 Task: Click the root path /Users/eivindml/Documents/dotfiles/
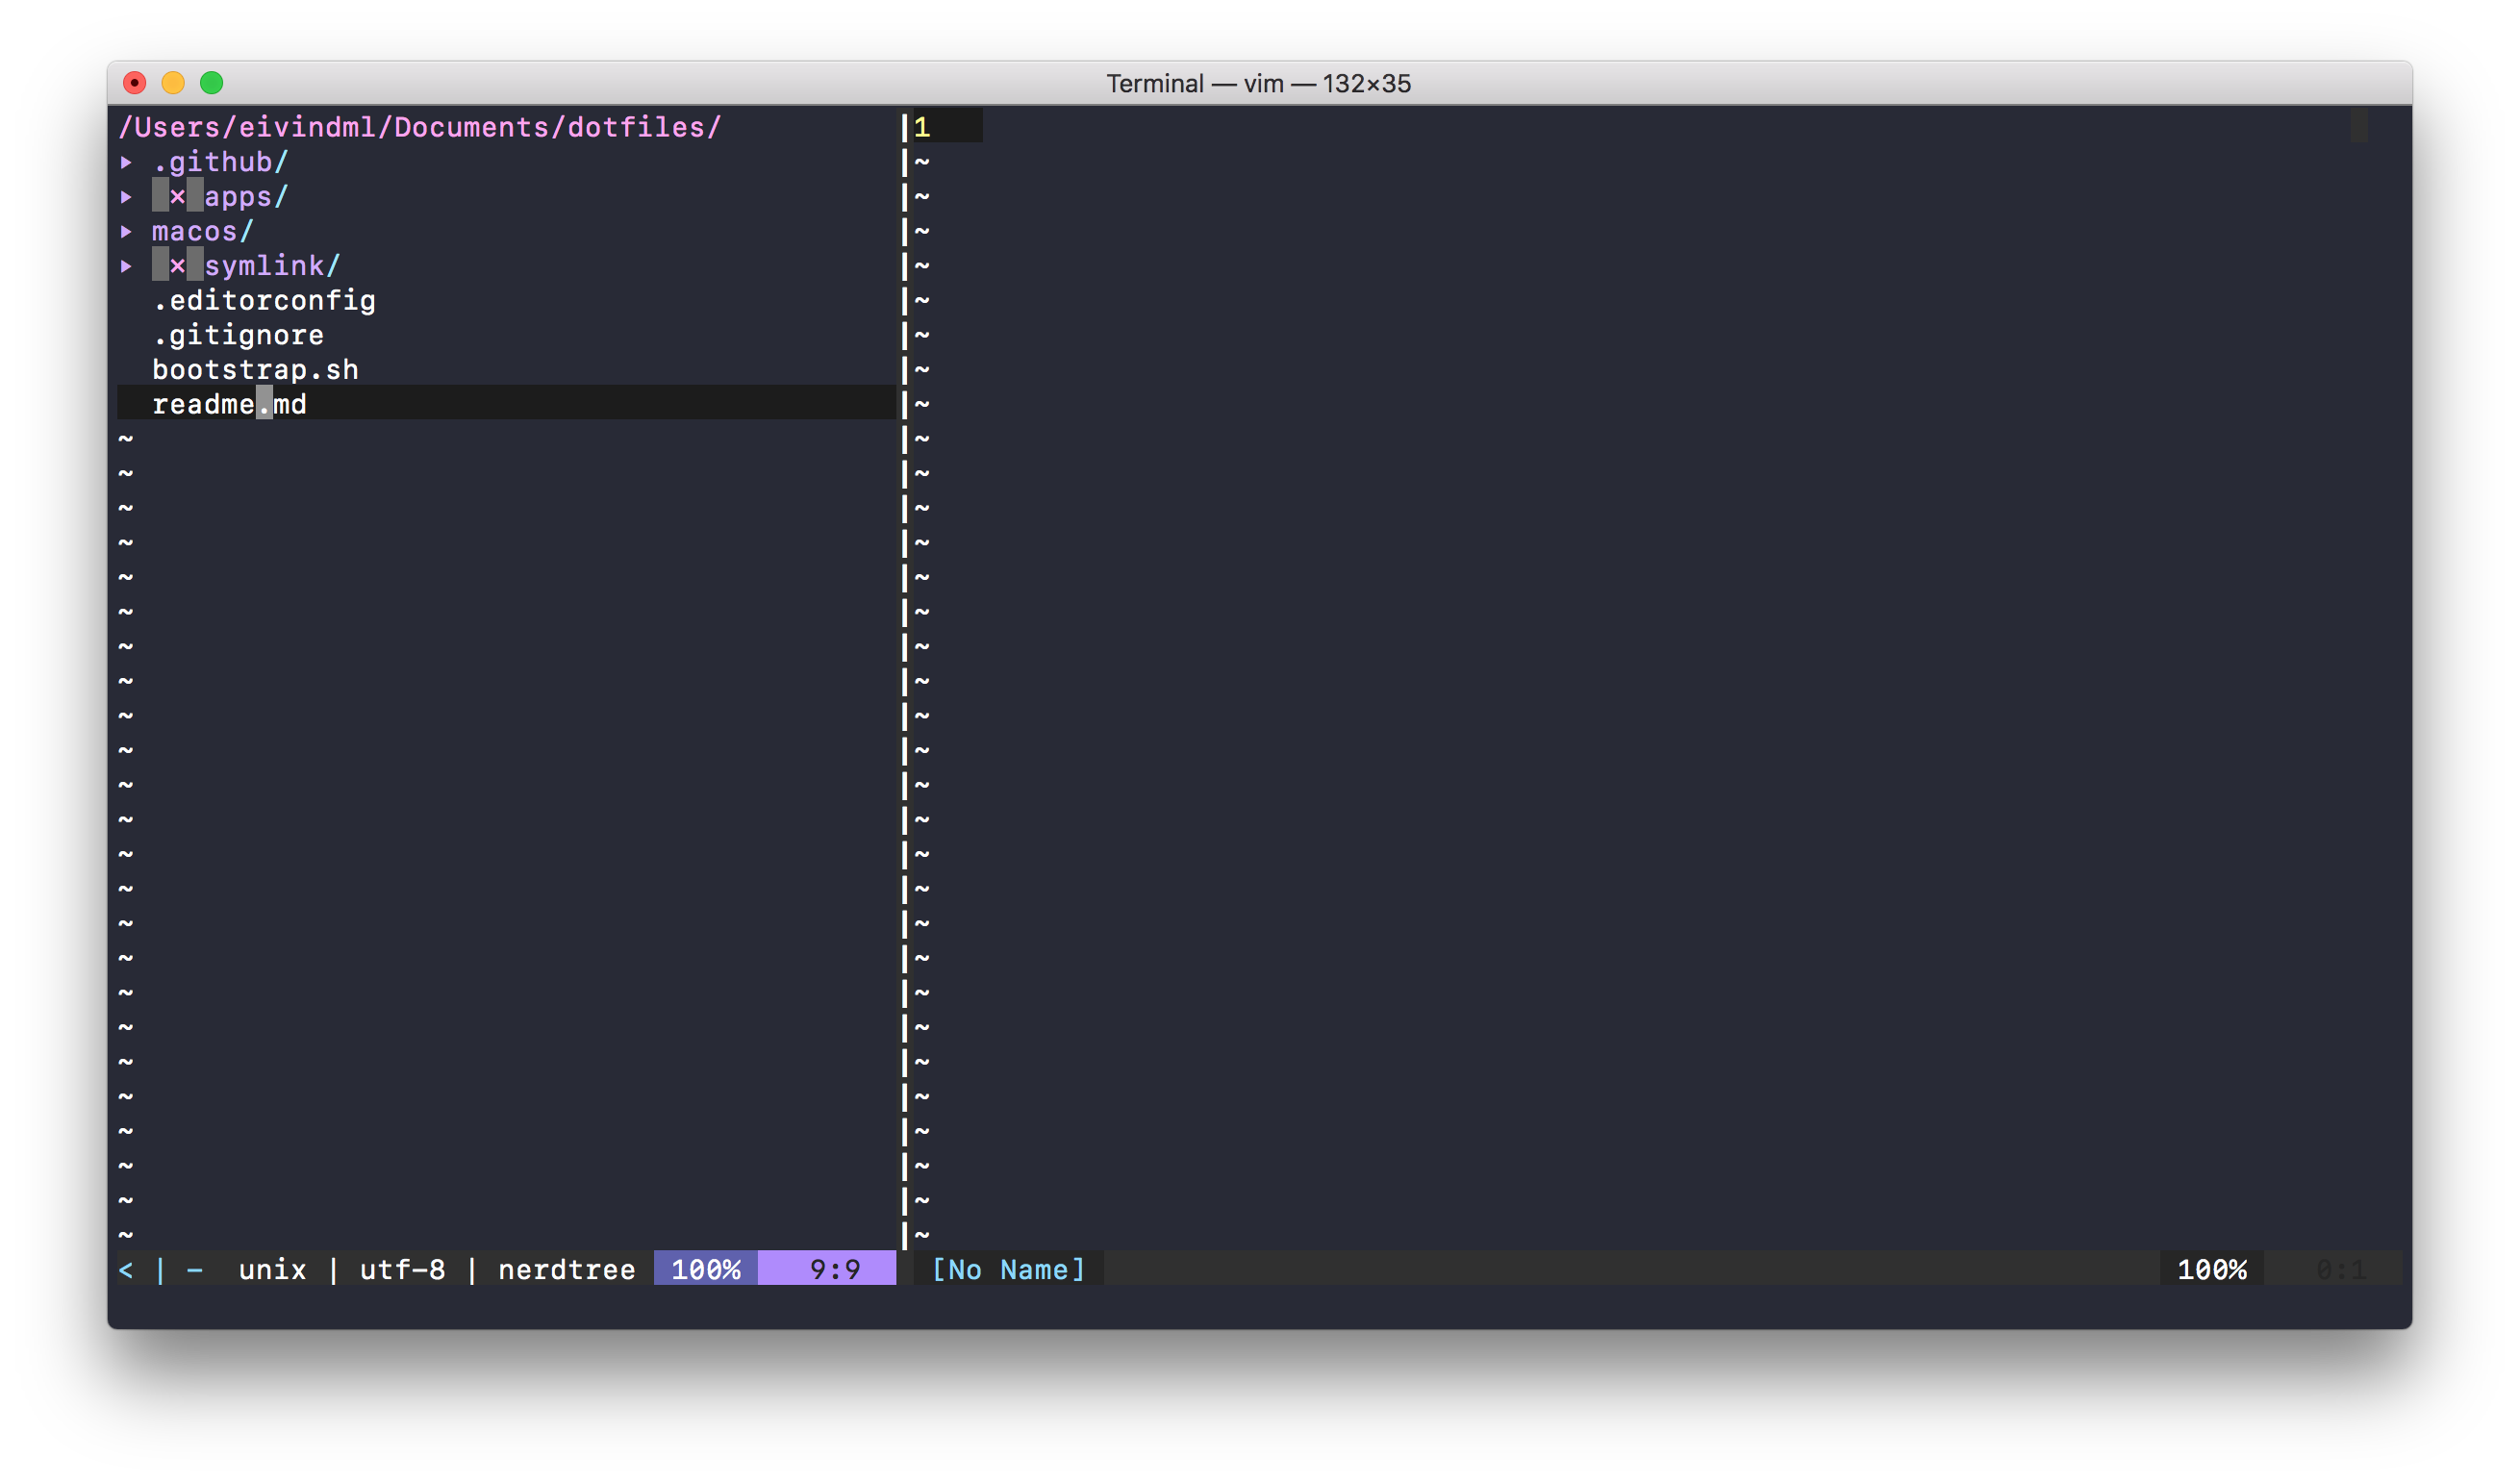click(420, 127)
